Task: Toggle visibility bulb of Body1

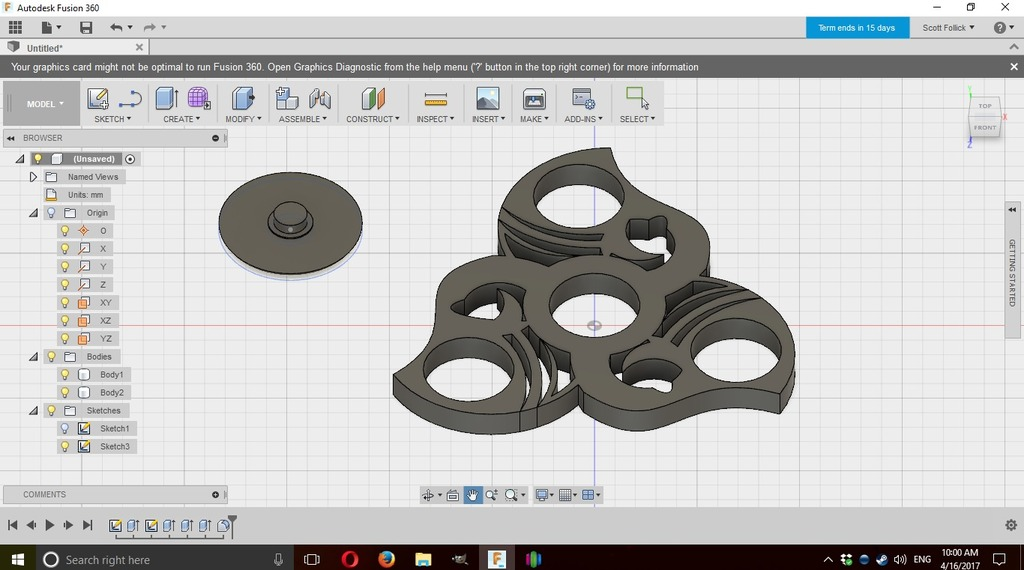Action: 65,375
